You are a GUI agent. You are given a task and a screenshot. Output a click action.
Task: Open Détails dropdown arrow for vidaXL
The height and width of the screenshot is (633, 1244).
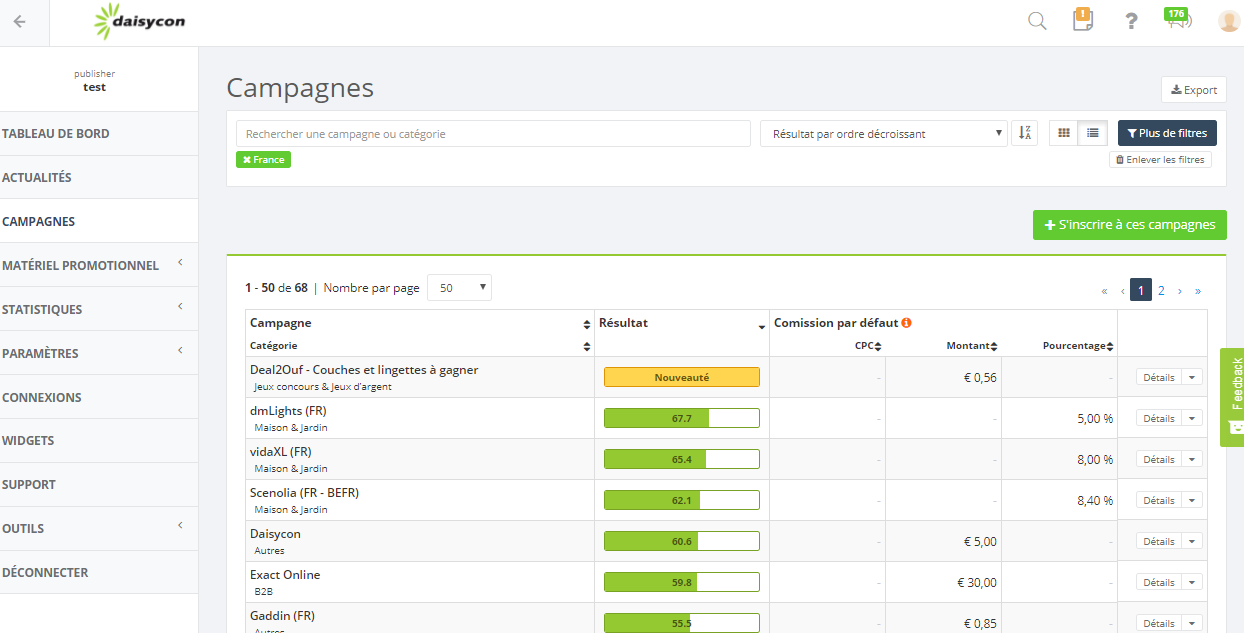point(1192,459)
